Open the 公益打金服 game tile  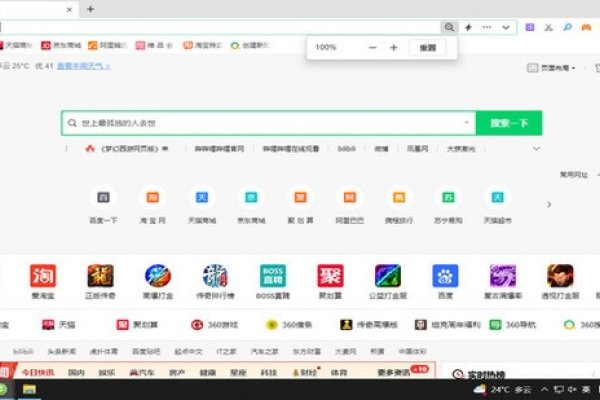(388, 276)
